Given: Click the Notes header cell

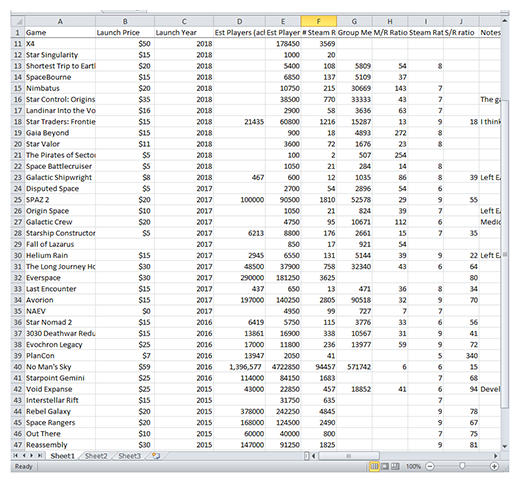Looking at the screenshot, I should 490,32.
